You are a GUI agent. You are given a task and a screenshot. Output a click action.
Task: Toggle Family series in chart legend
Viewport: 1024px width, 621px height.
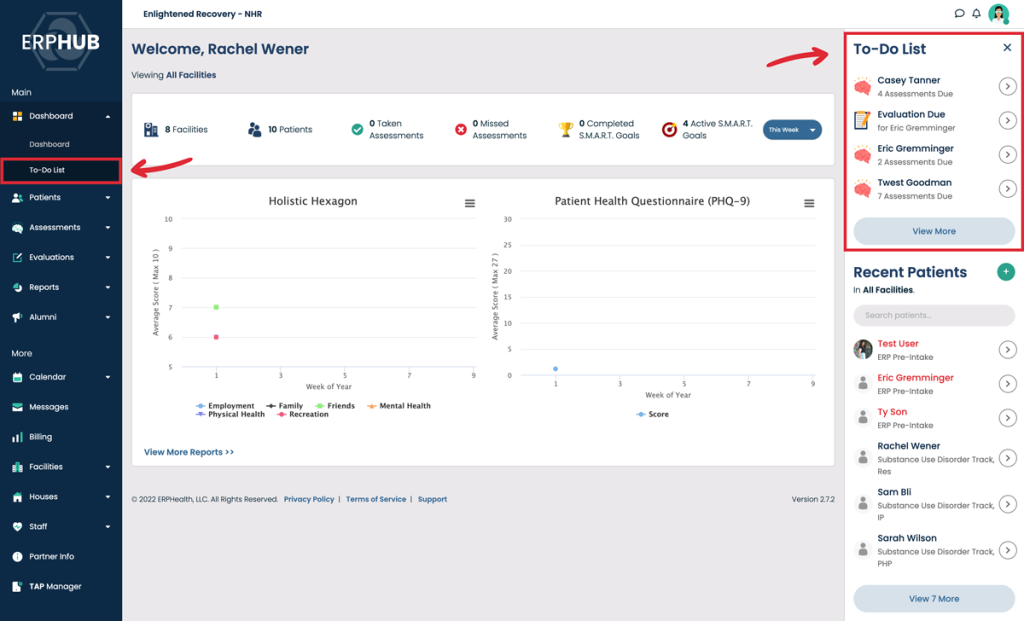pos(284,406)
